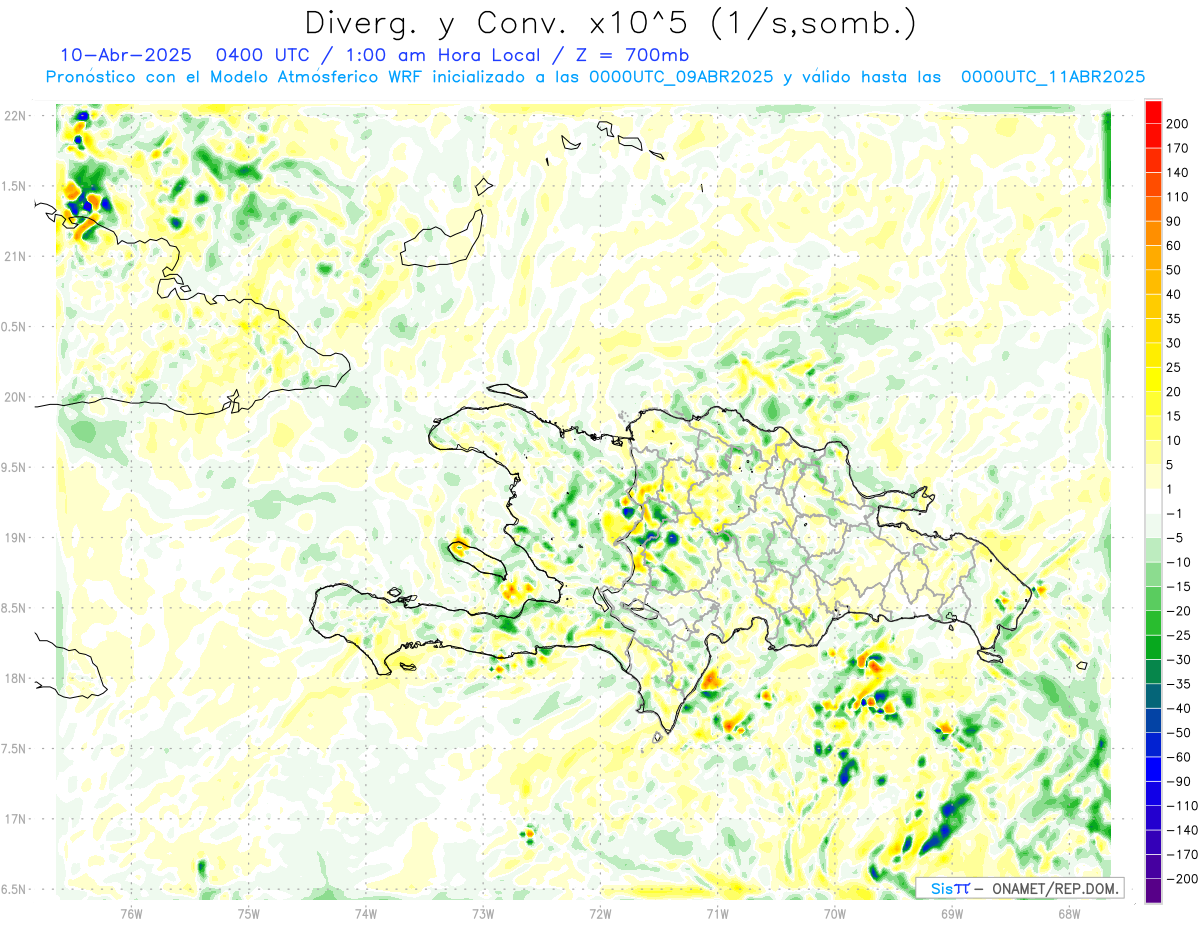1200x927 pixels.
Task: Click the '0.5N' latitude axis label
Action: click(x=15, y=327)
